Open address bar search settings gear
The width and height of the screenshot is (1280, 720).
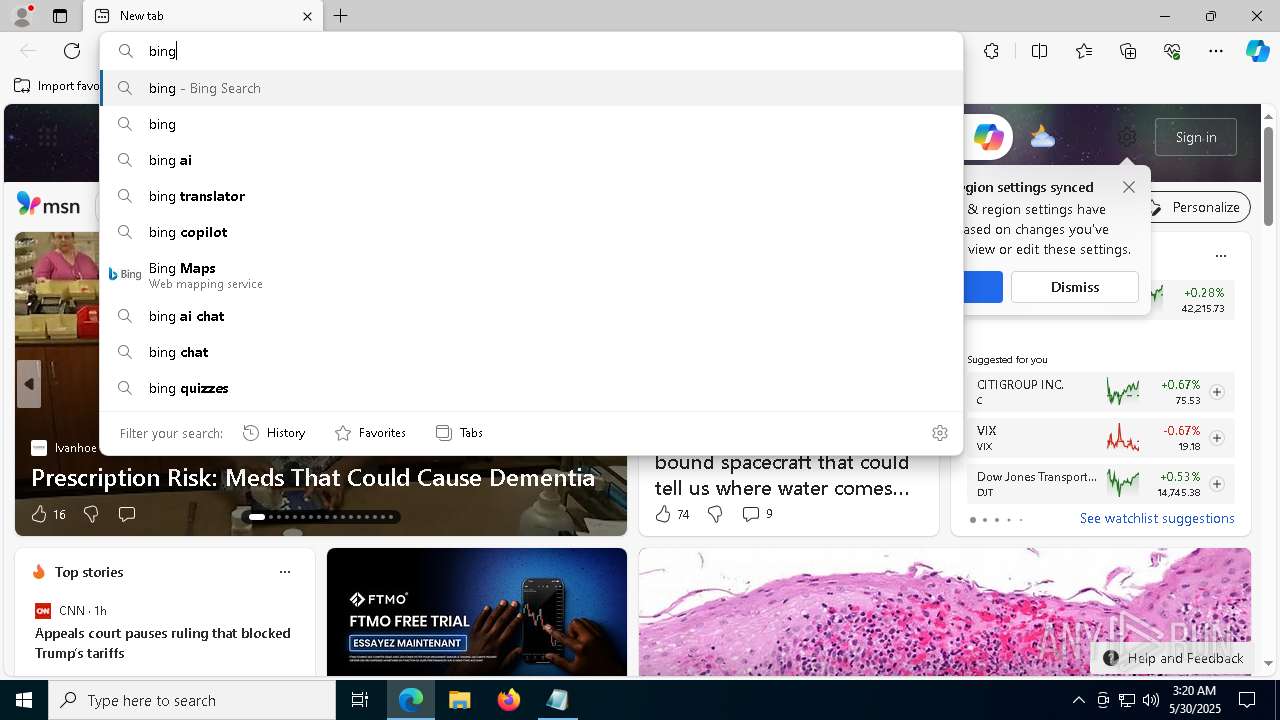(940, 433)
